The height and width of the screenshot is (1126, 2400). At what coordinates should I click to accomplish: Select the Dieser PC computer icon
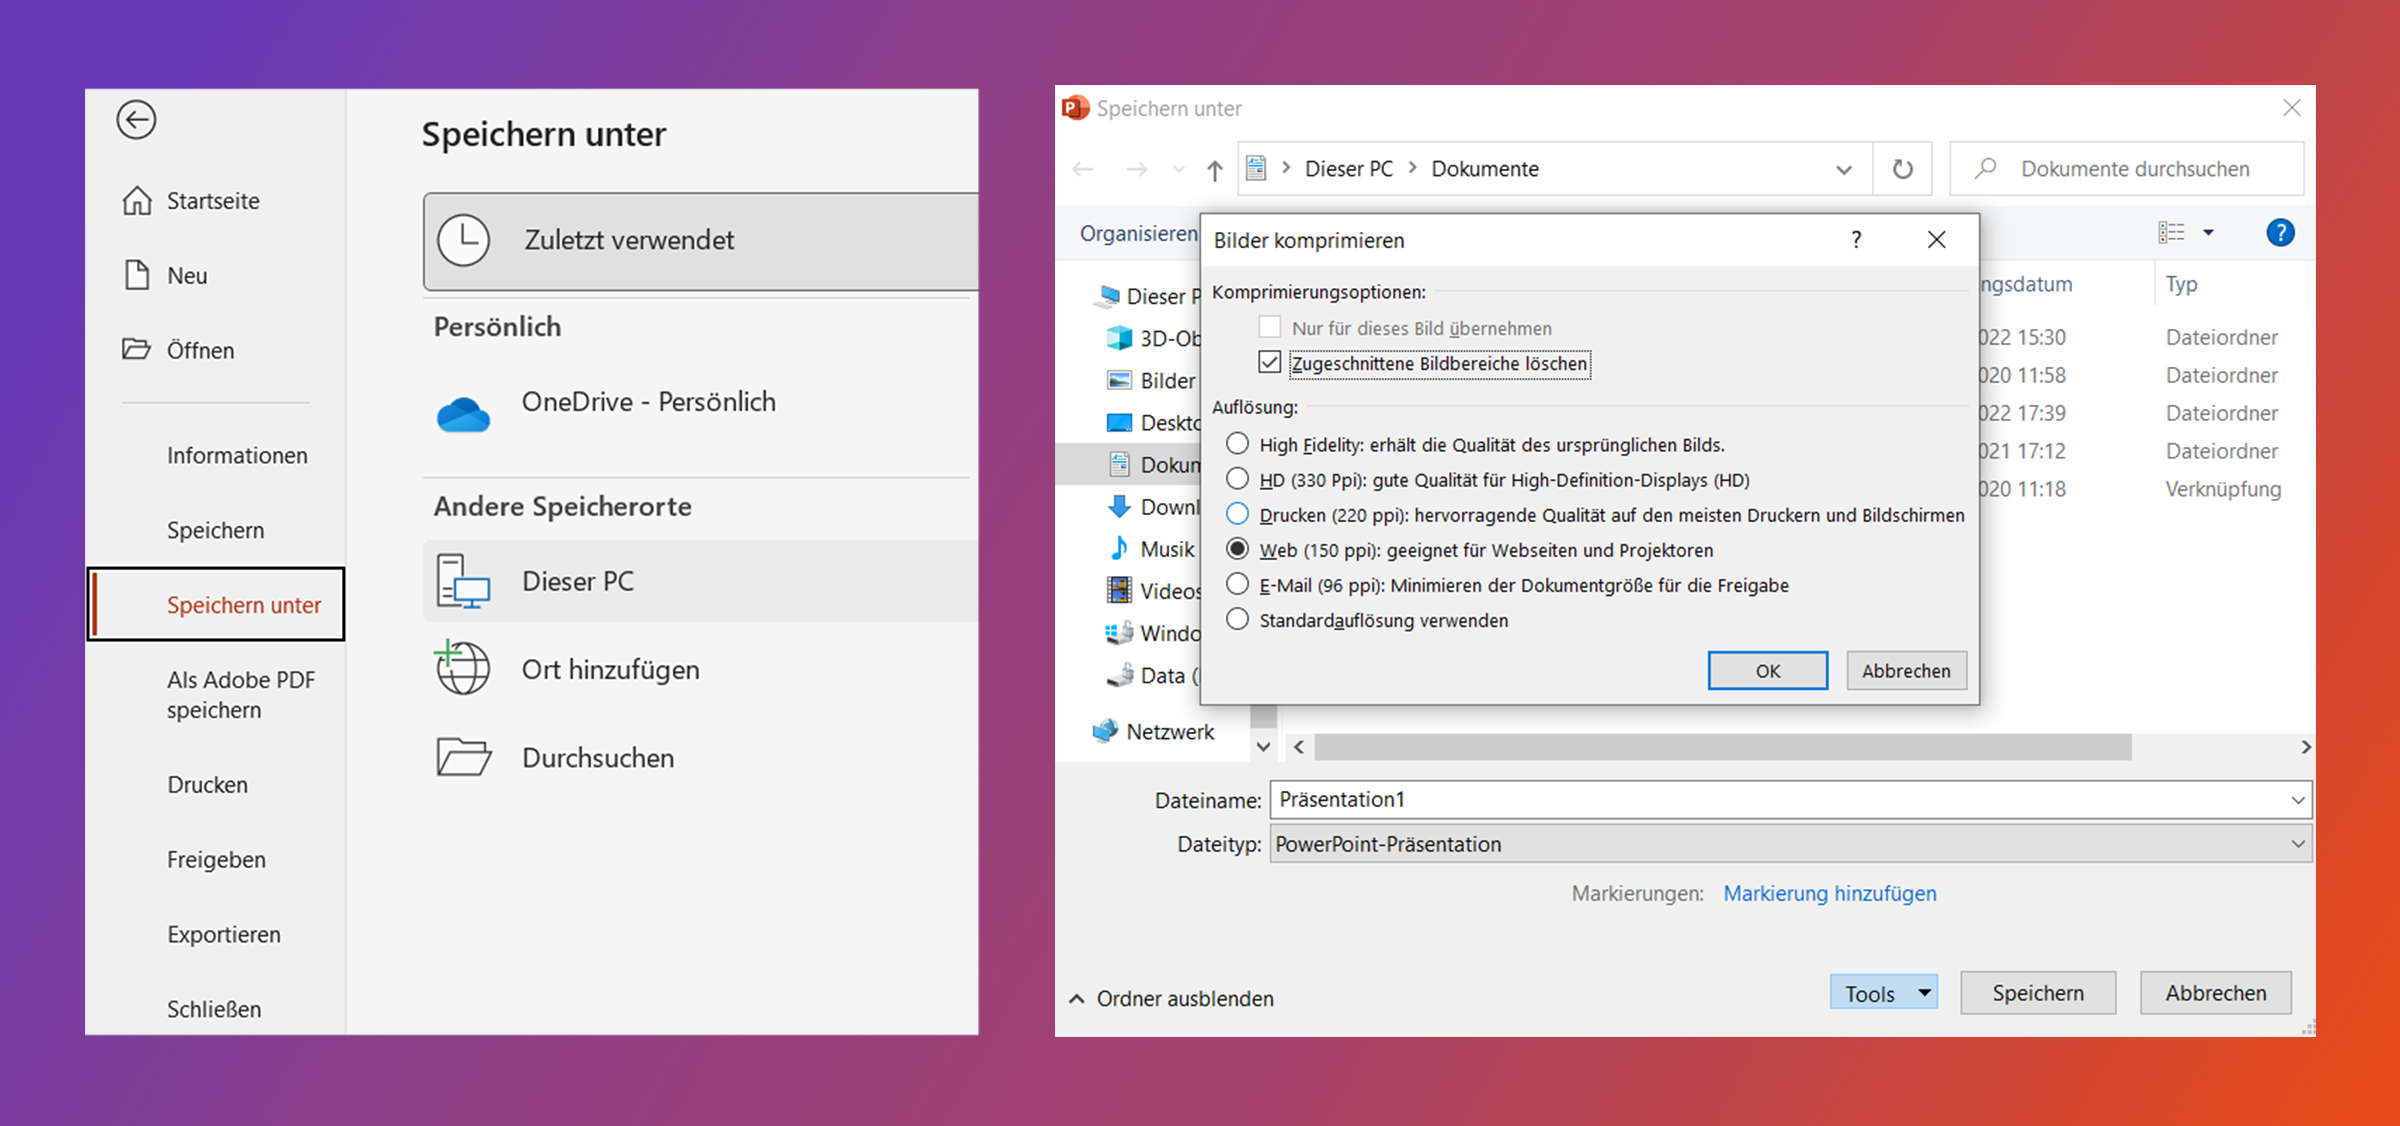coord(463,581)
